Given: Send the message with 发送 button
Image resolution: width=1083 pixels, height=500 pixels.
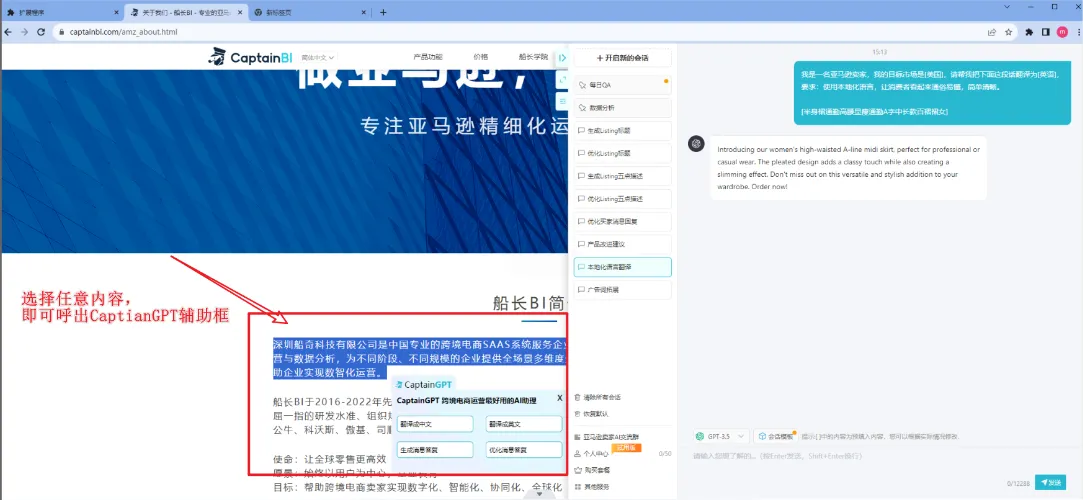Looking at the screenshot, I should 1051,482.
